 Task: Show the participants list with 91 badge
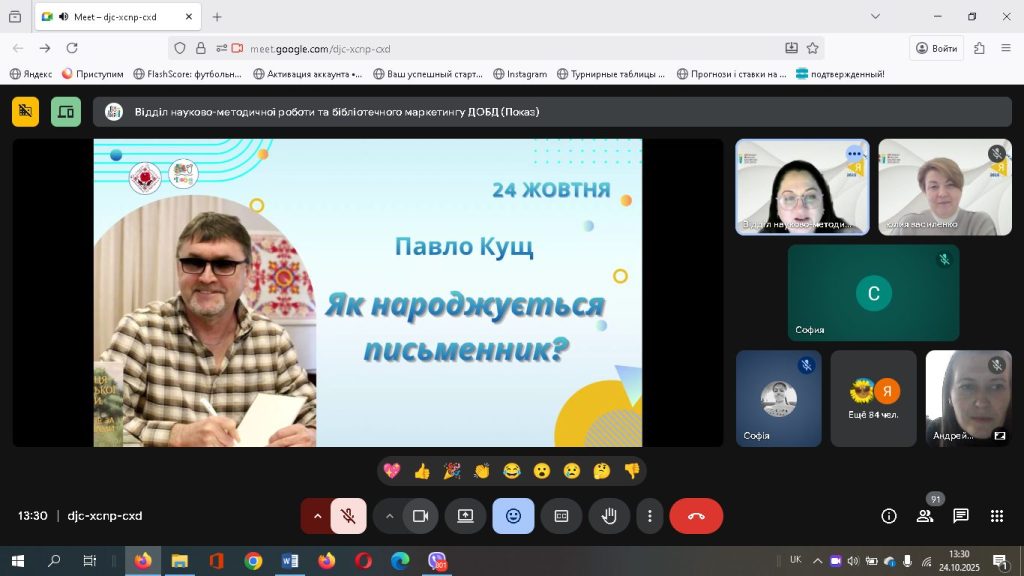tap(925, 516)
